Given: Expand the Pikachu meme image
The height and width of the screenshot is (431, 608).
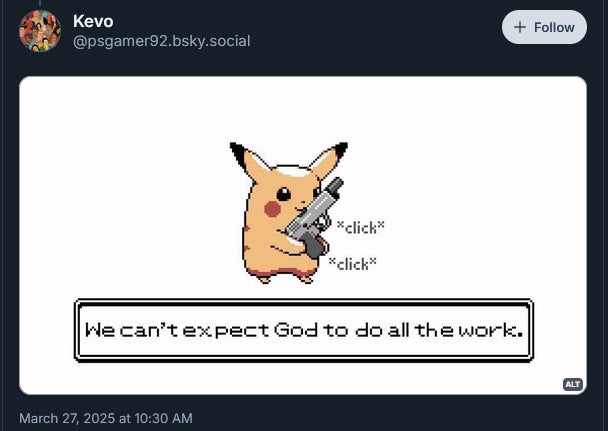Looking at the screenshot, I should (x=302, y=235).
